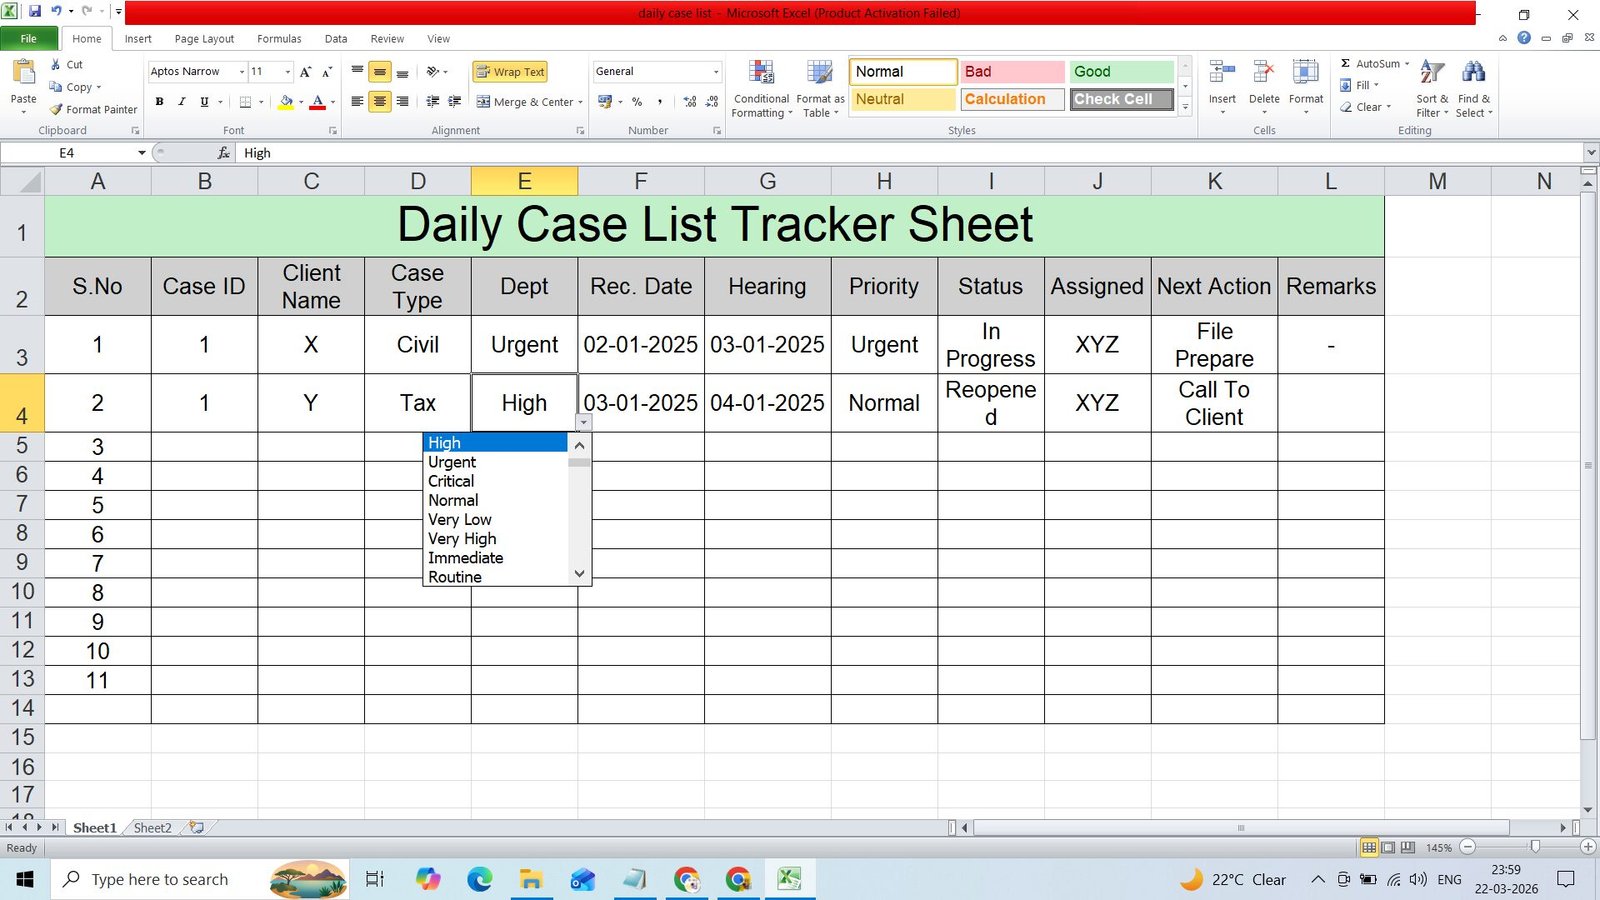Open Format as Table gallery
1600x900 pixels.
click(x=820, y=88)
